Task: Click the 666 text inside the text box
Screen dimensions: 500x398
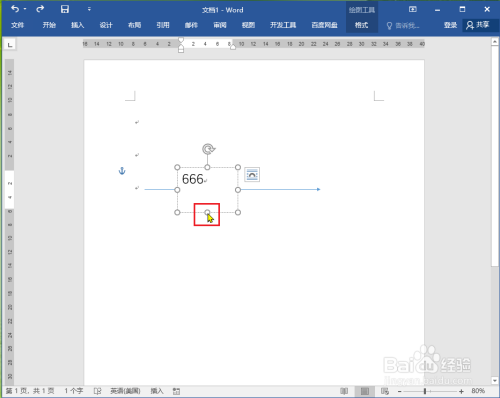Action: [193, 179]
